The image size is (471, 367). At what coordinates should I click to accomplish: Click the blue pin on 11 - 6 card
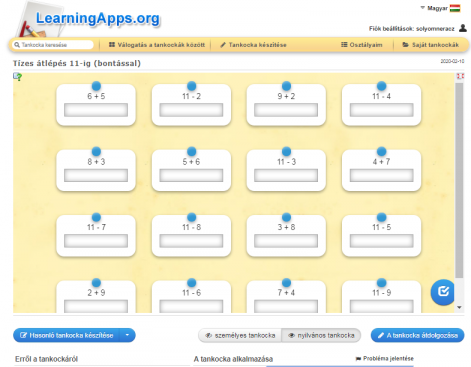[191, 283]
